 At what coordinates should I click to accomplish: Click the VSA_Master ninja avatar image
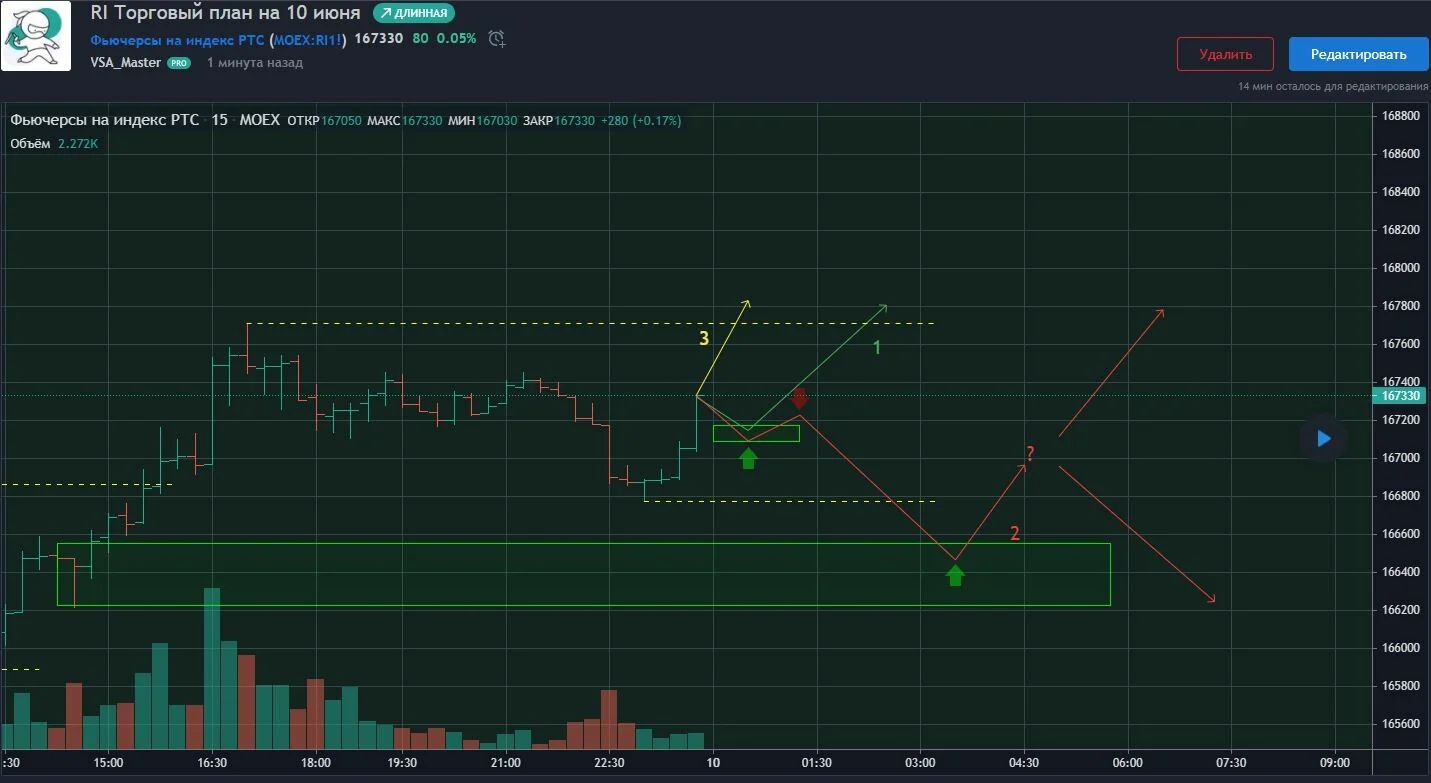36,36
